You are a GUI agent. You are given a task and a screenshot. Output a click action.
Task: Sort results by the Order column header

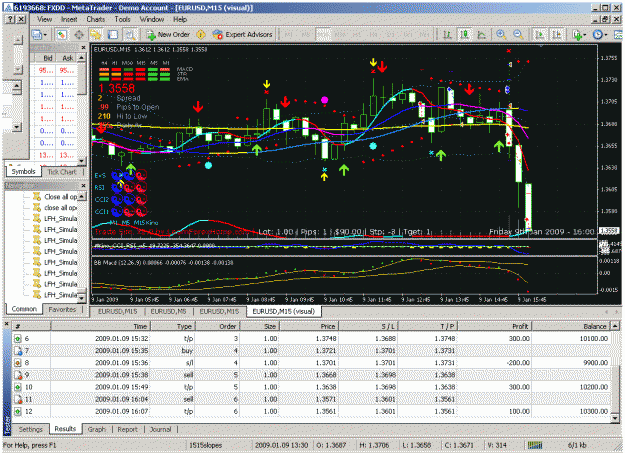(217, 326)
